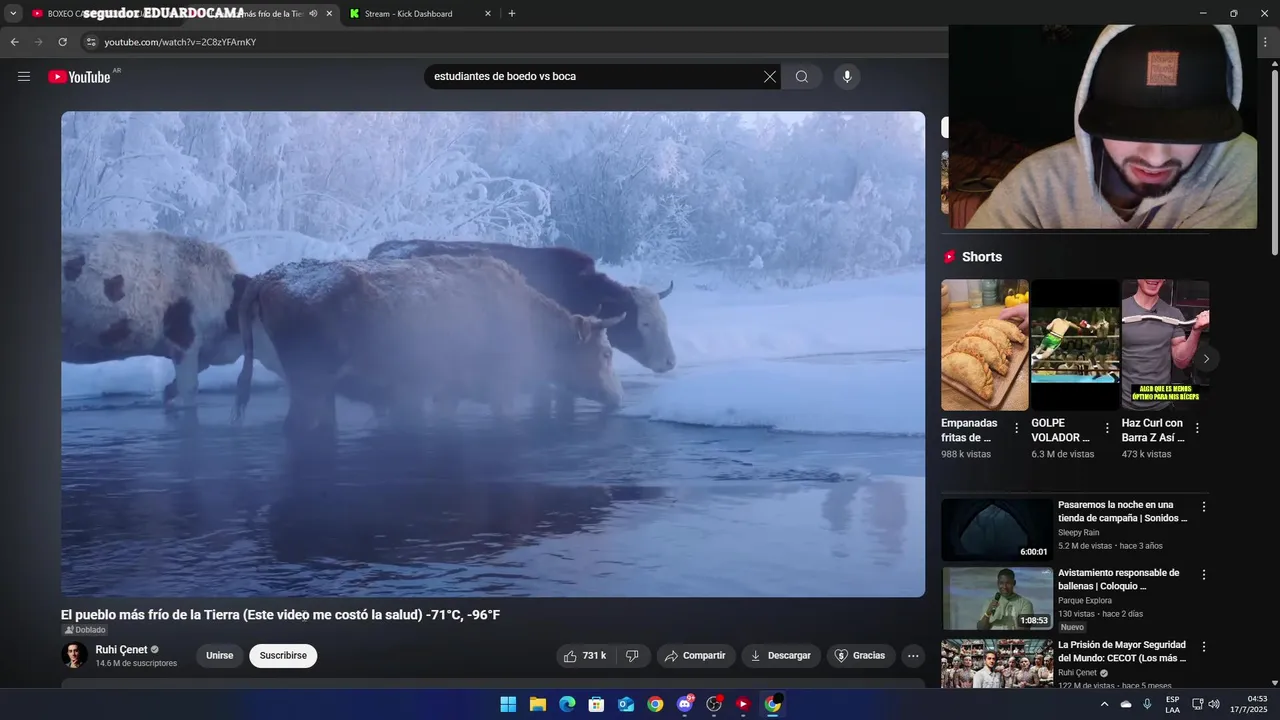Click the video player frame

click(493, 354)
